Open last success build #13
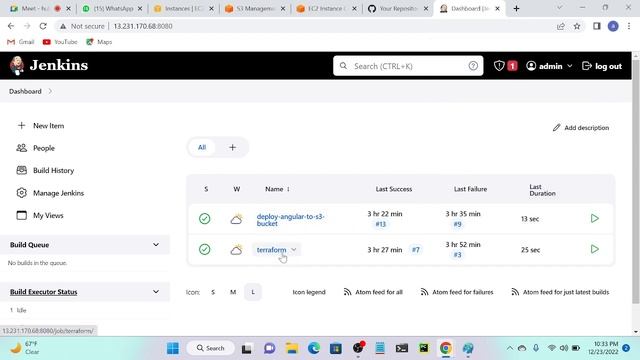Image resolution: width=640 pixels, height=360 pixels. 380,224
